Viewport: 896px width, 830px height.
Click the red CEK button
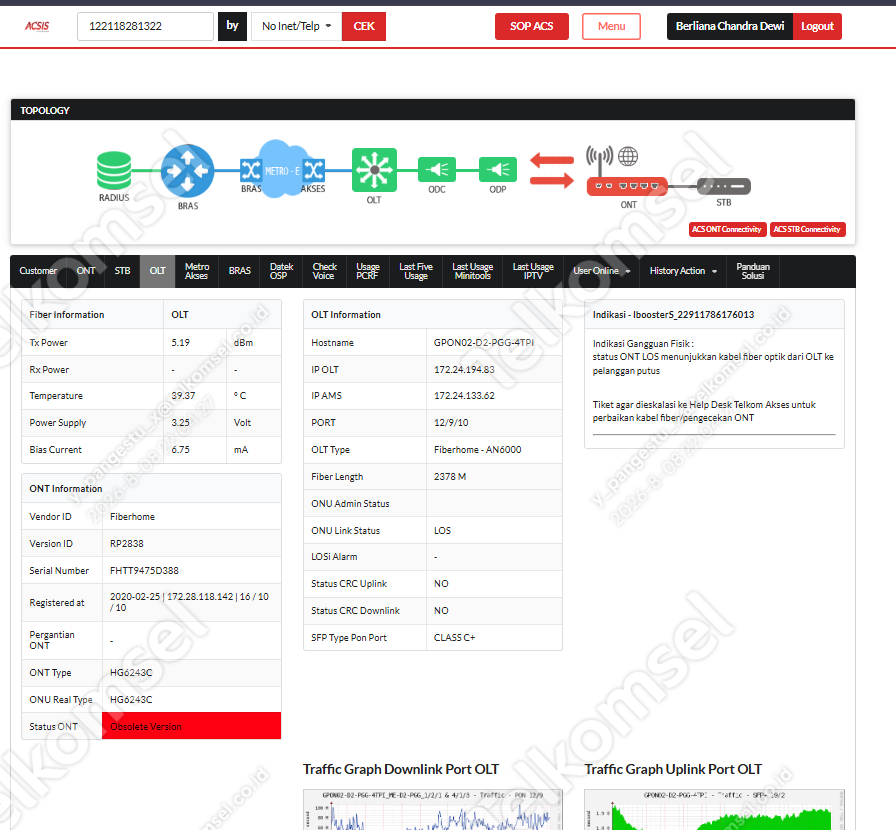[x=364, y=26]
